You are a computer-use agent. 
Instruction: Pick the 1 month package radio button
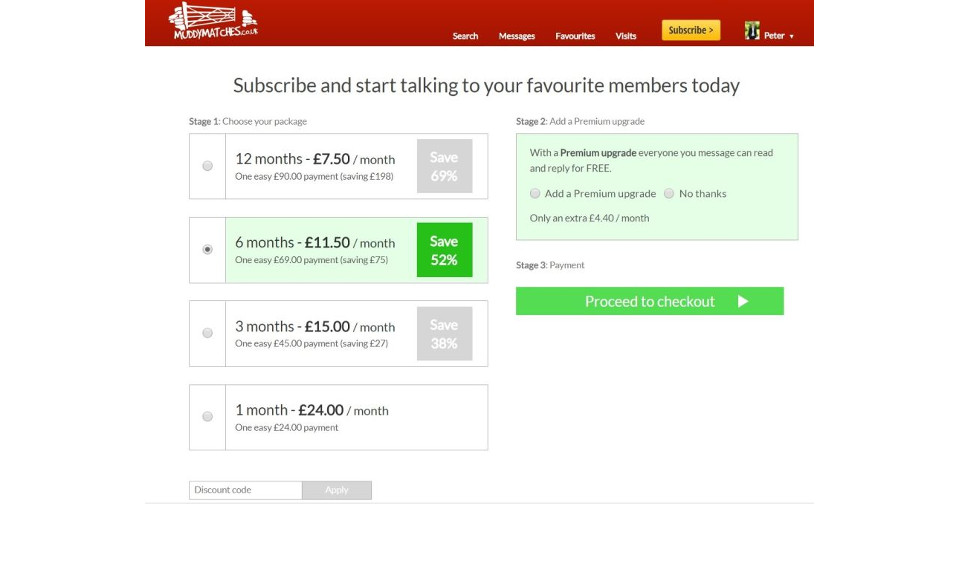208,417
